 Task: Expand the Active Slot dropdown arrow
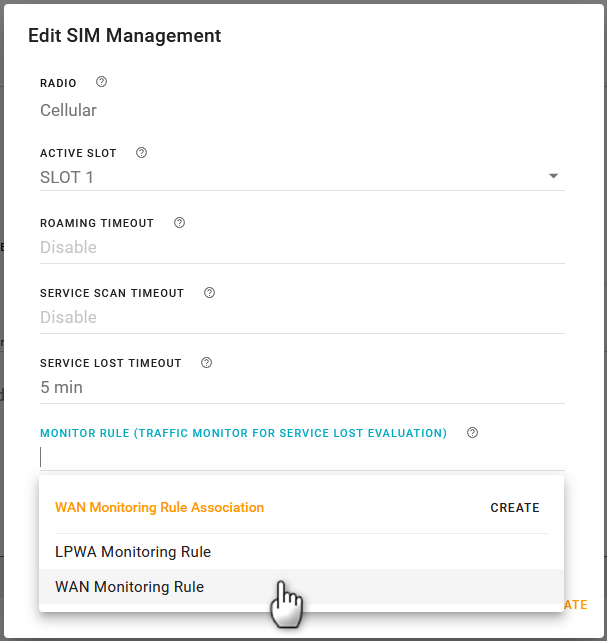(553, 177)
